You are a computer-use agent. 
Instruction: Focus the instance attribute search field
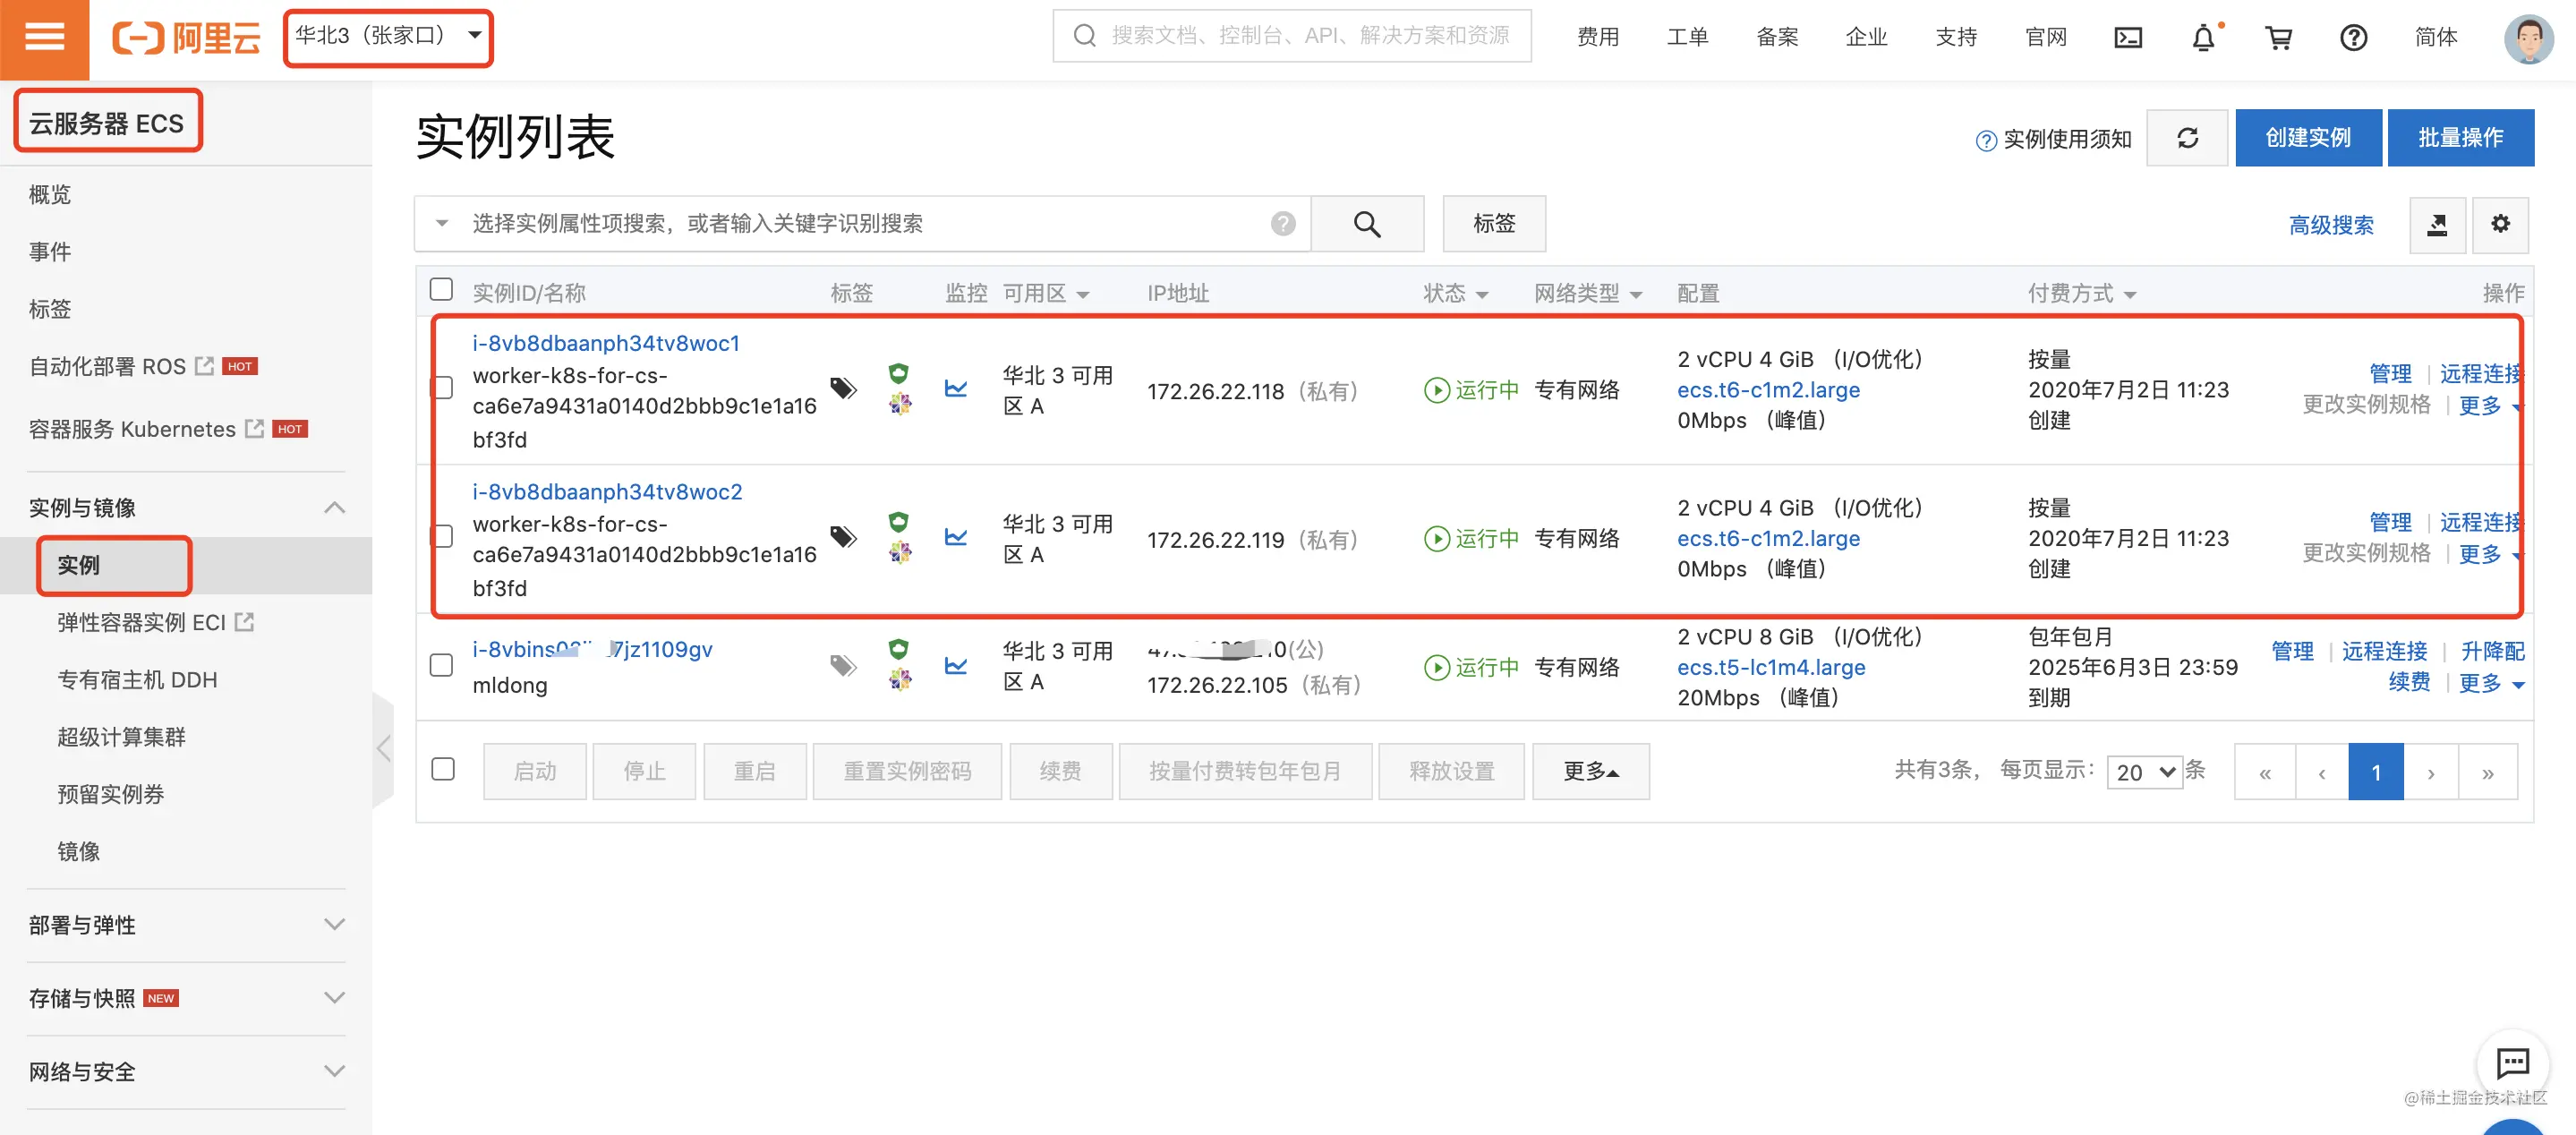click(862, 224)
